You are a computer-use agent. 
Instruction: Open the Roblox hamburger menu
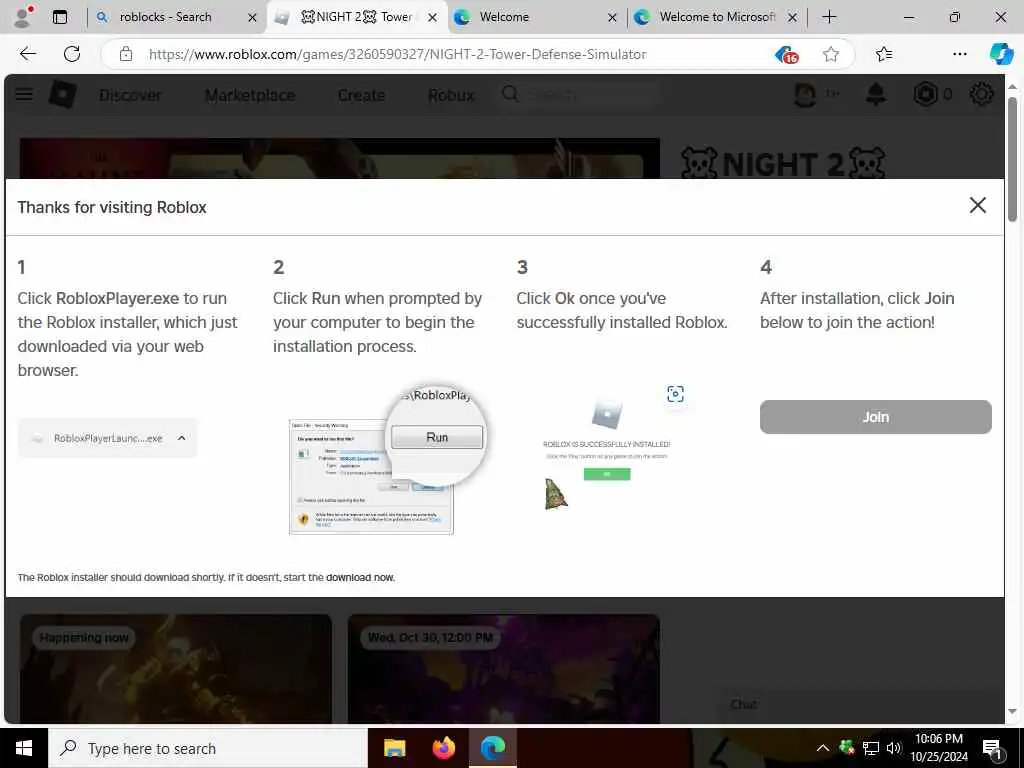24,95
